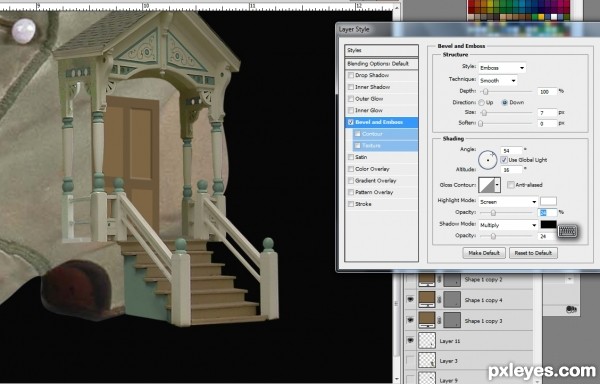Open the Shadow Mode dropdown showing Multiply
This screenshot has width=600, height=384.
[508, 225]
